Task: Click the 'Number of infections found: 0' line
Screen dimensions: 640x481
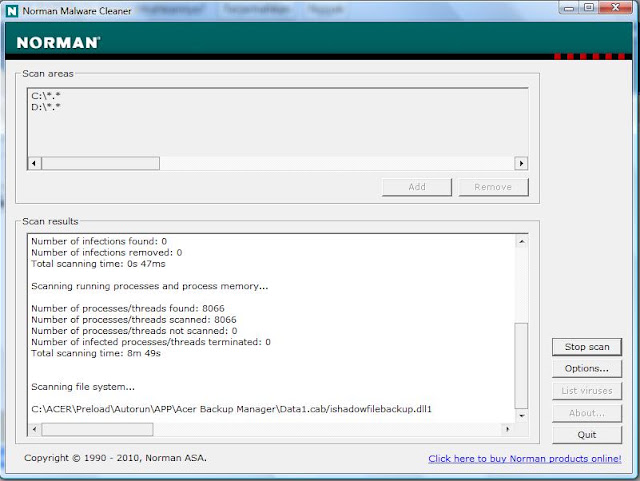Action: pos(99,241)
